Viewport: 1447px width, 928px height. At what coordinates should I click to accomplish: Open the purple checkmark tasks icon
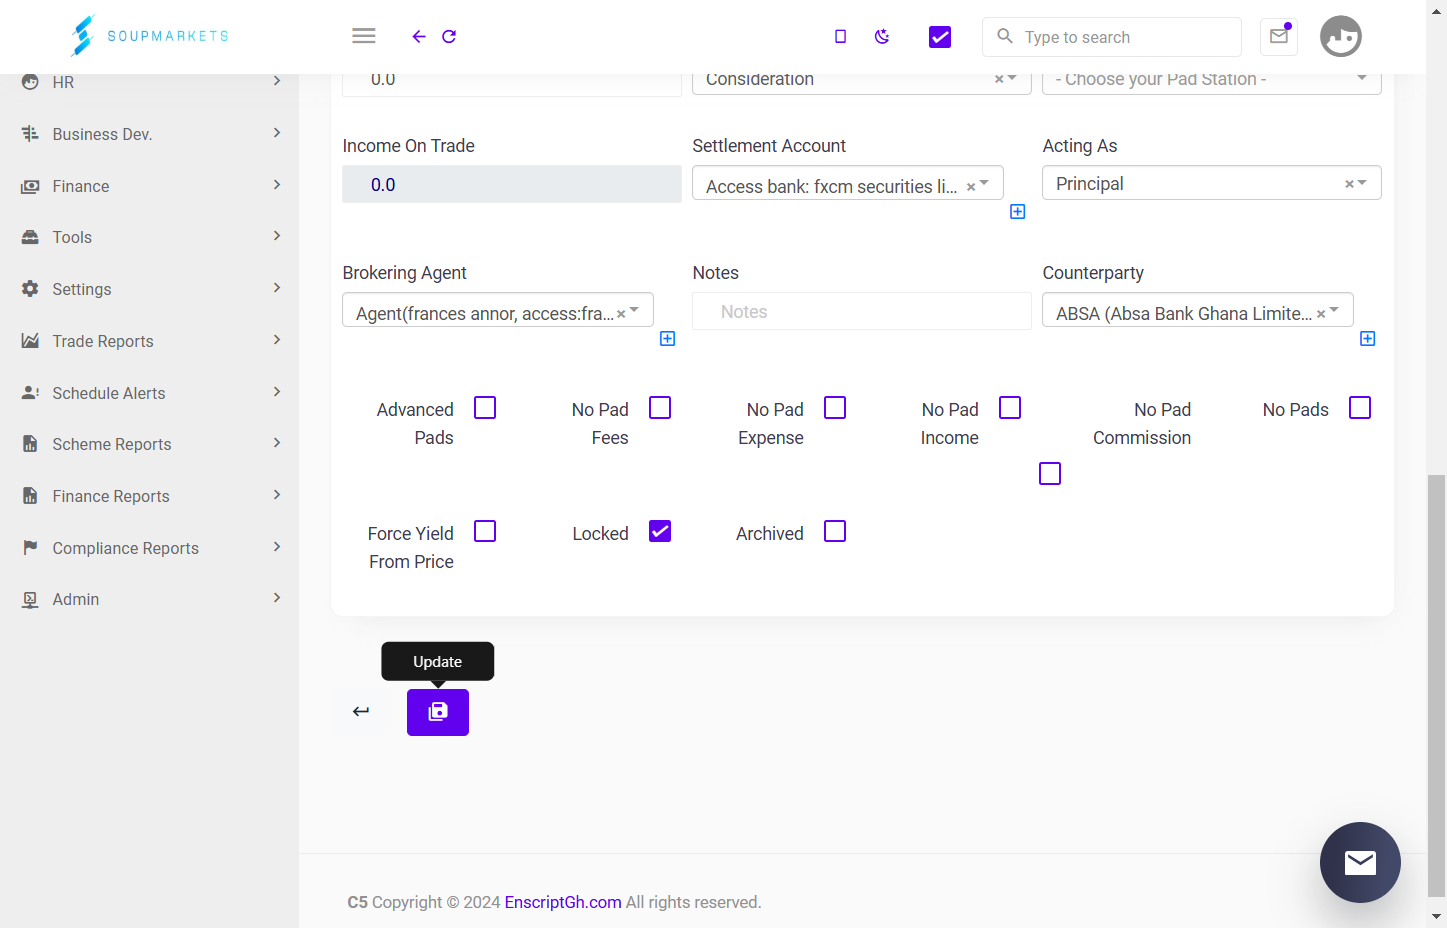pos(940,37)
